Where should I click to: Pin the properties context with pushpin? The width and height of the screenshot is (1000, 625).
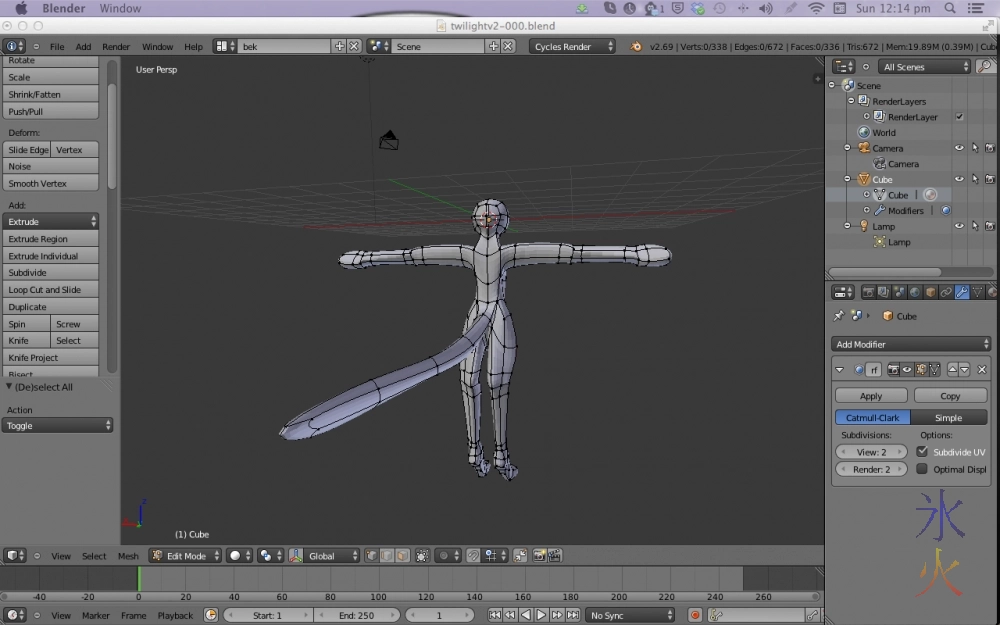click(x=839, y=316)
